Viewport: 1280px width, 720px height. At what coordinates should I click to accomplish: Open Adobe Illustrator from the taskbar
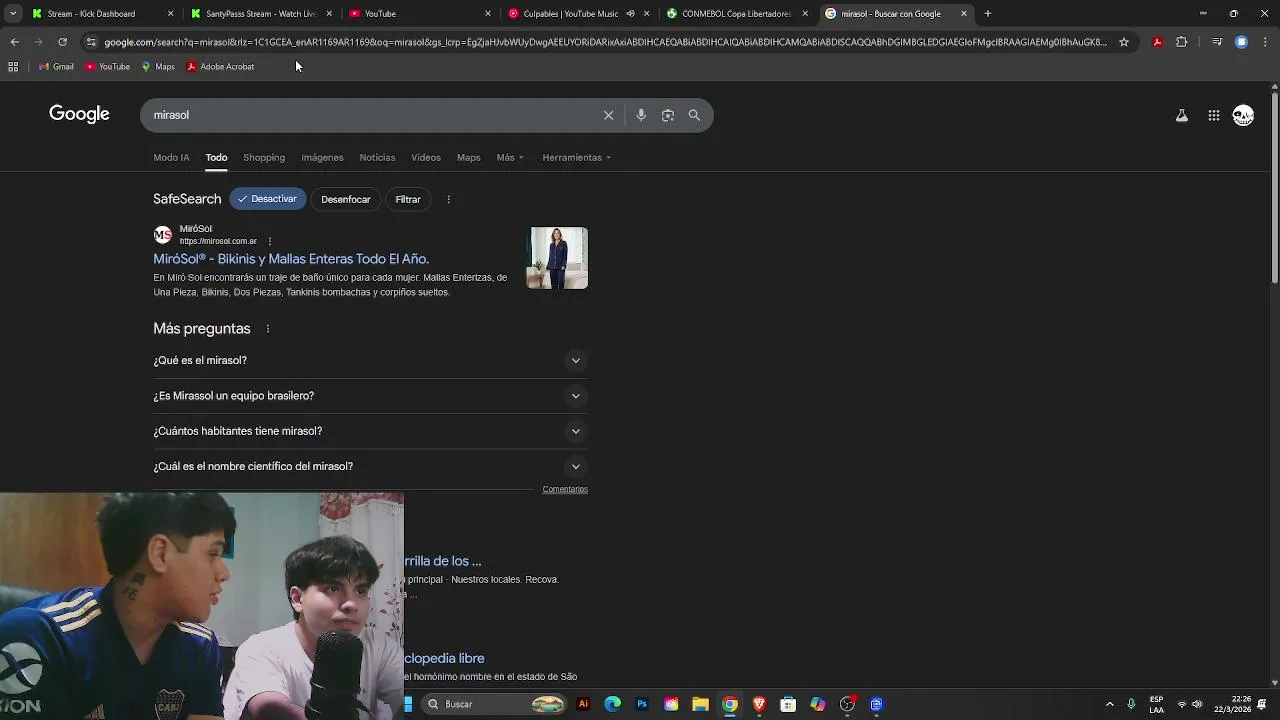(583, 704)
